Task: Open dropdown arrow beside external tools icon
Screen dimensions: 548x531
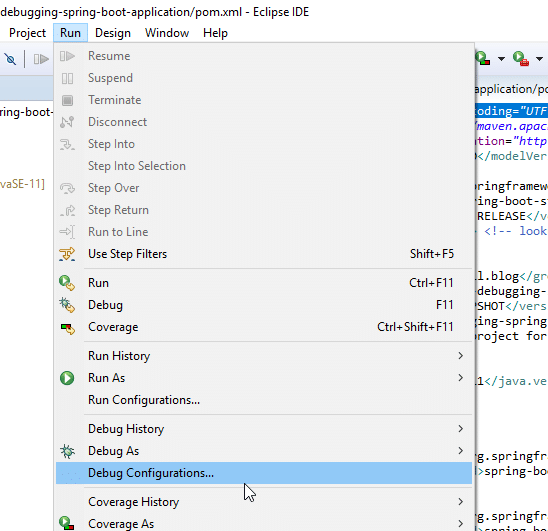Action: pos(539,59)
